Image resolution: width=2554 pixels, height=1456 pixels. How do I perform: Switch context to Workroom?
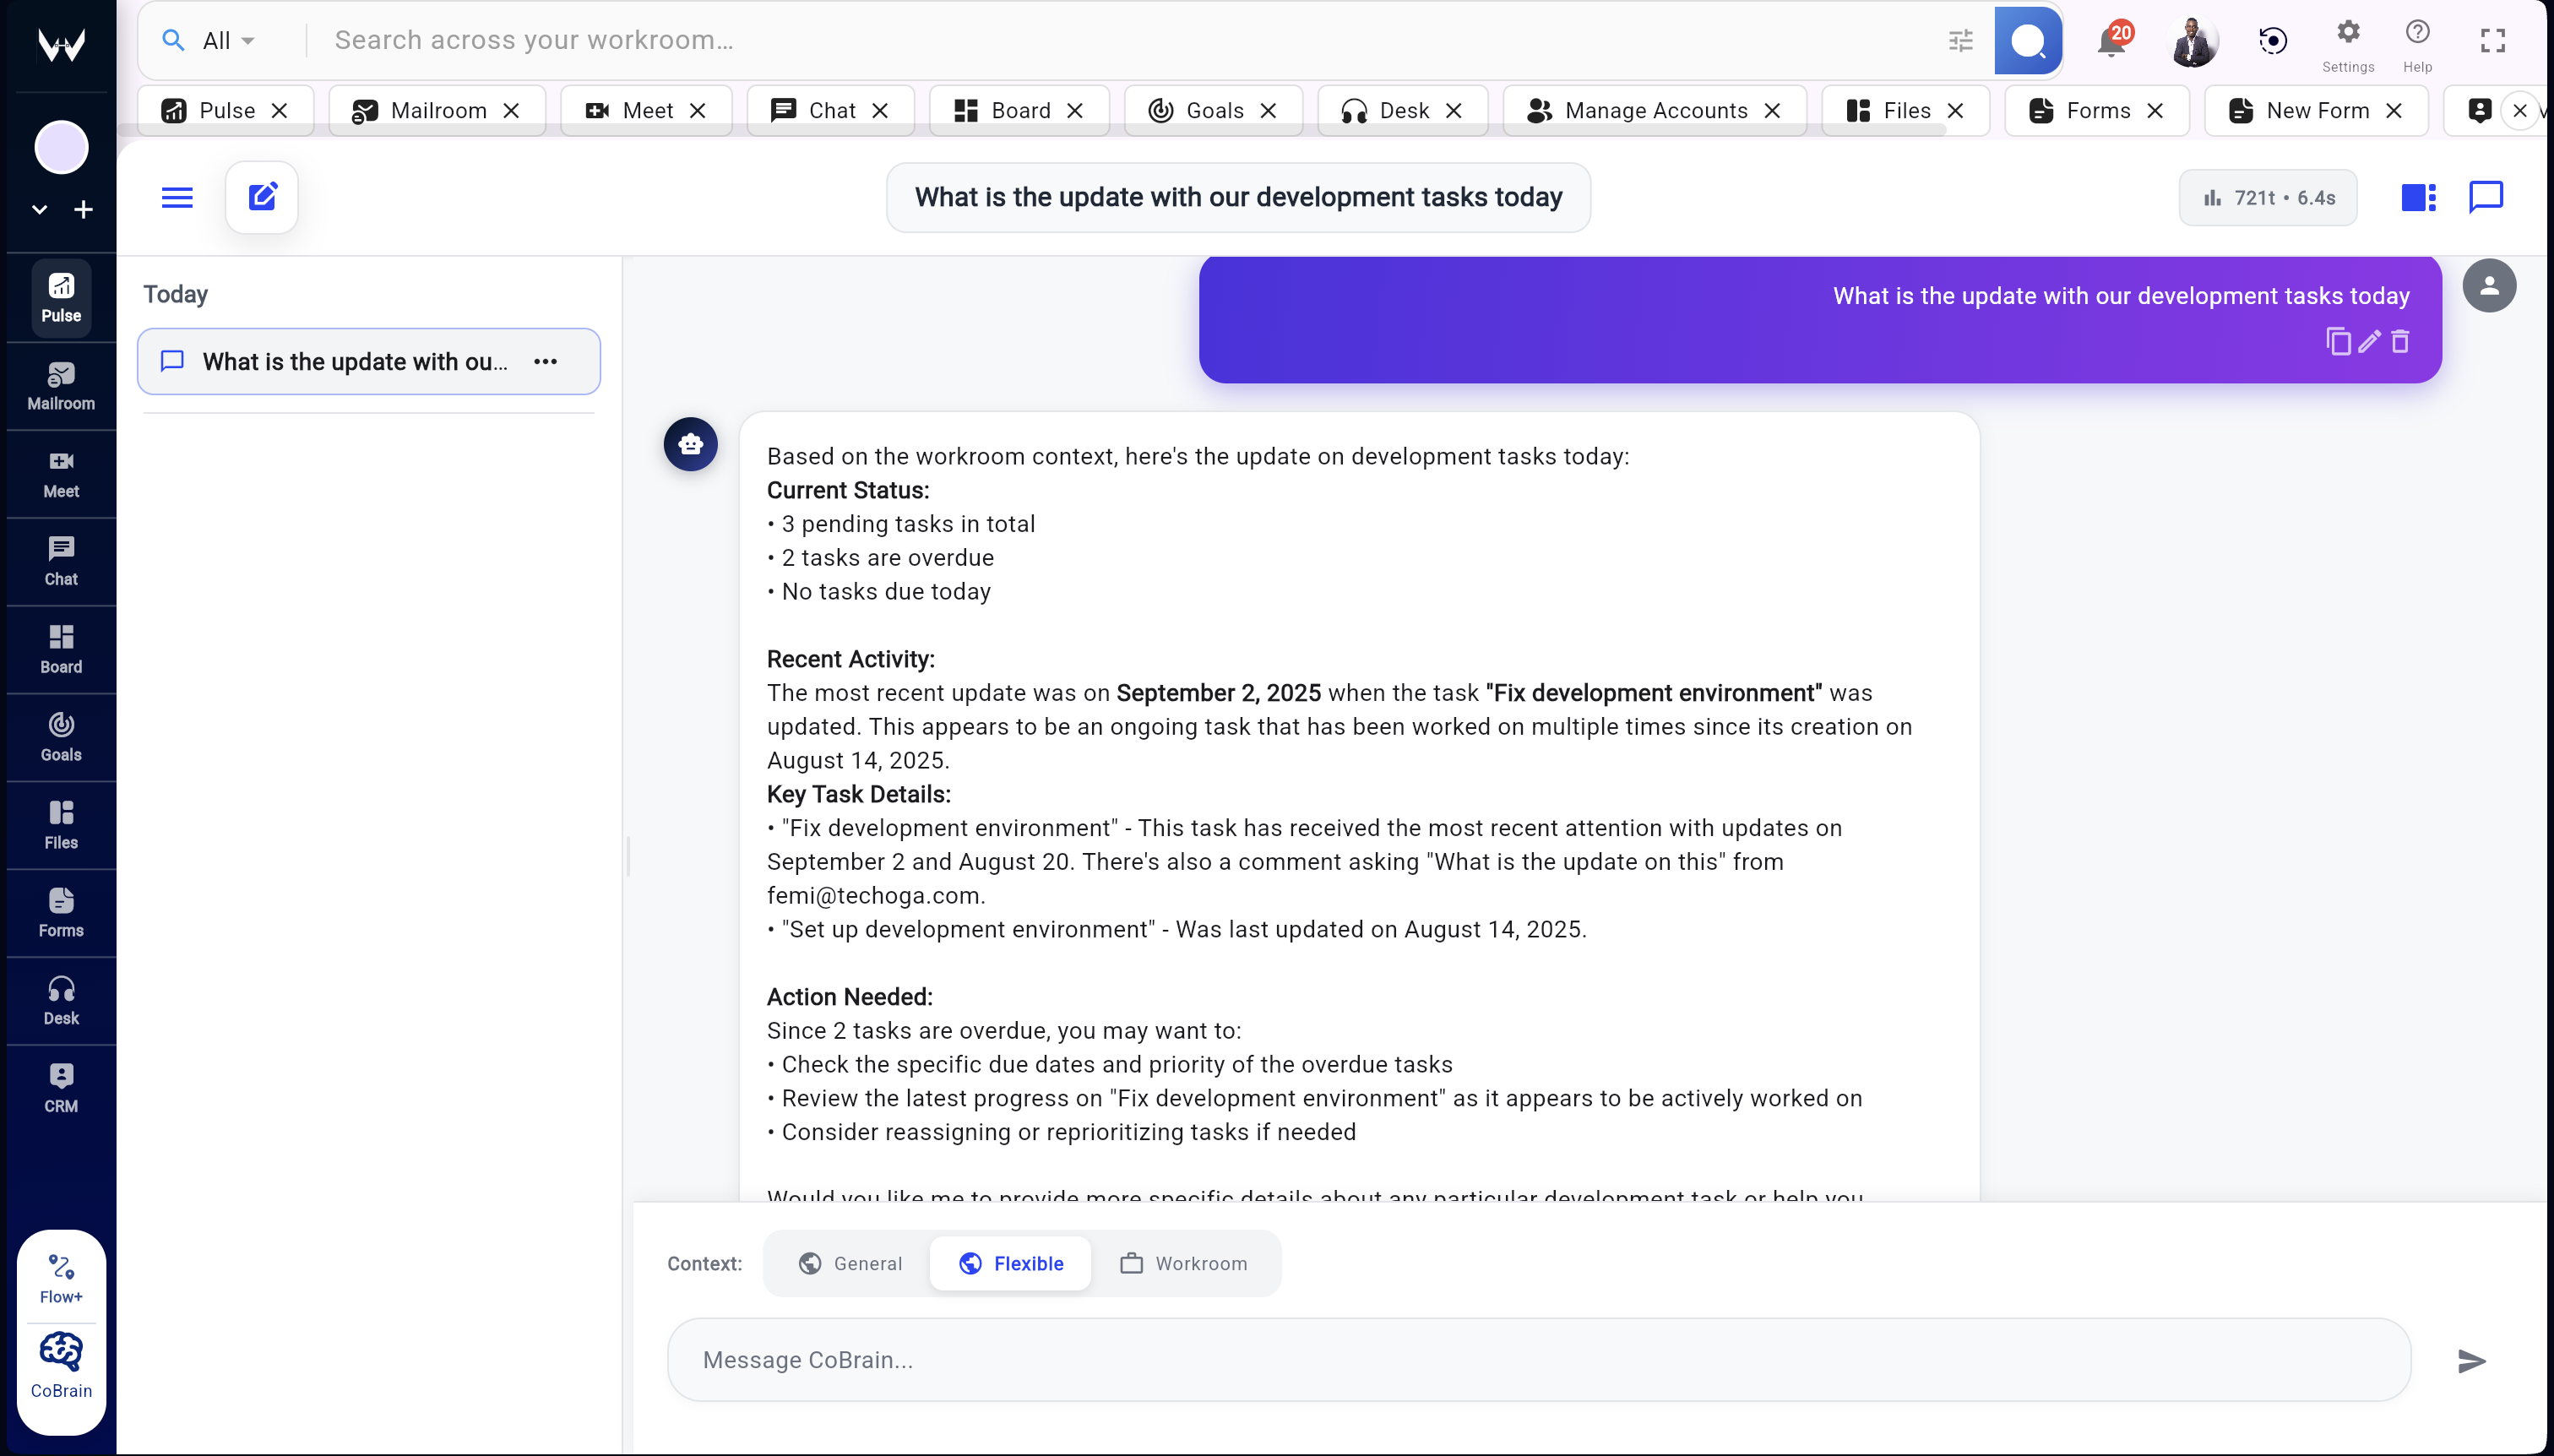pos(1183,1263)
